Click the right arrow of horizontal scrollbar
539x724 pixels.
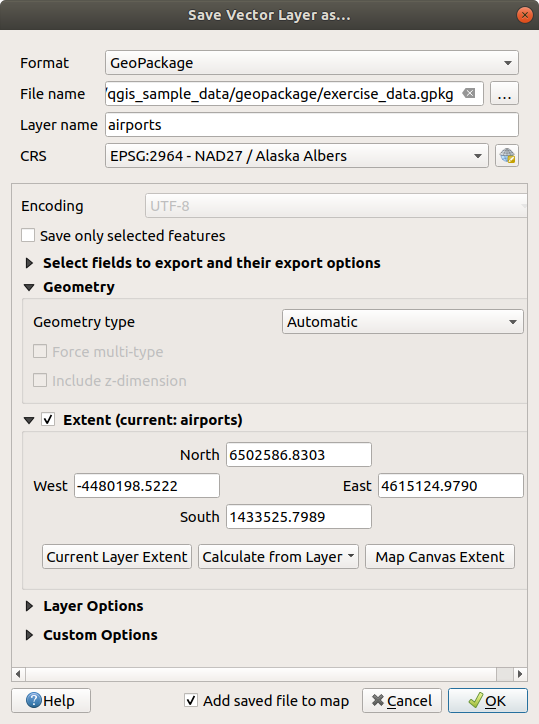520,674
